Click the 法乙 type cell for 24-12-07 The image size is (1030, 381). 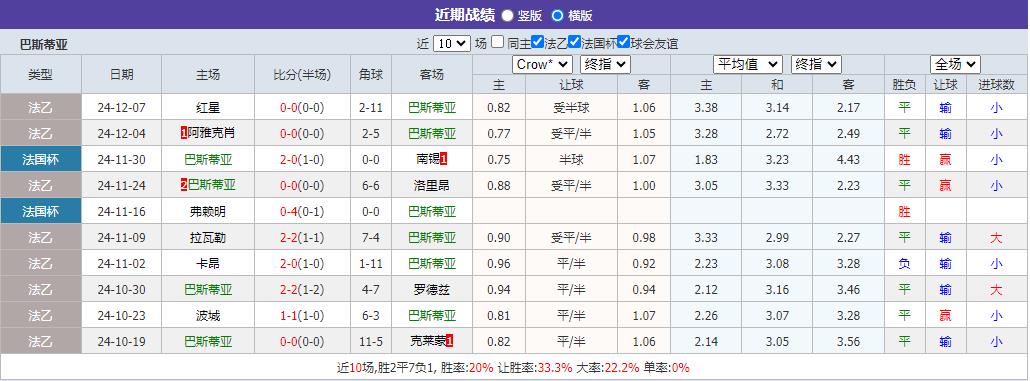click(x=41, y=108)
